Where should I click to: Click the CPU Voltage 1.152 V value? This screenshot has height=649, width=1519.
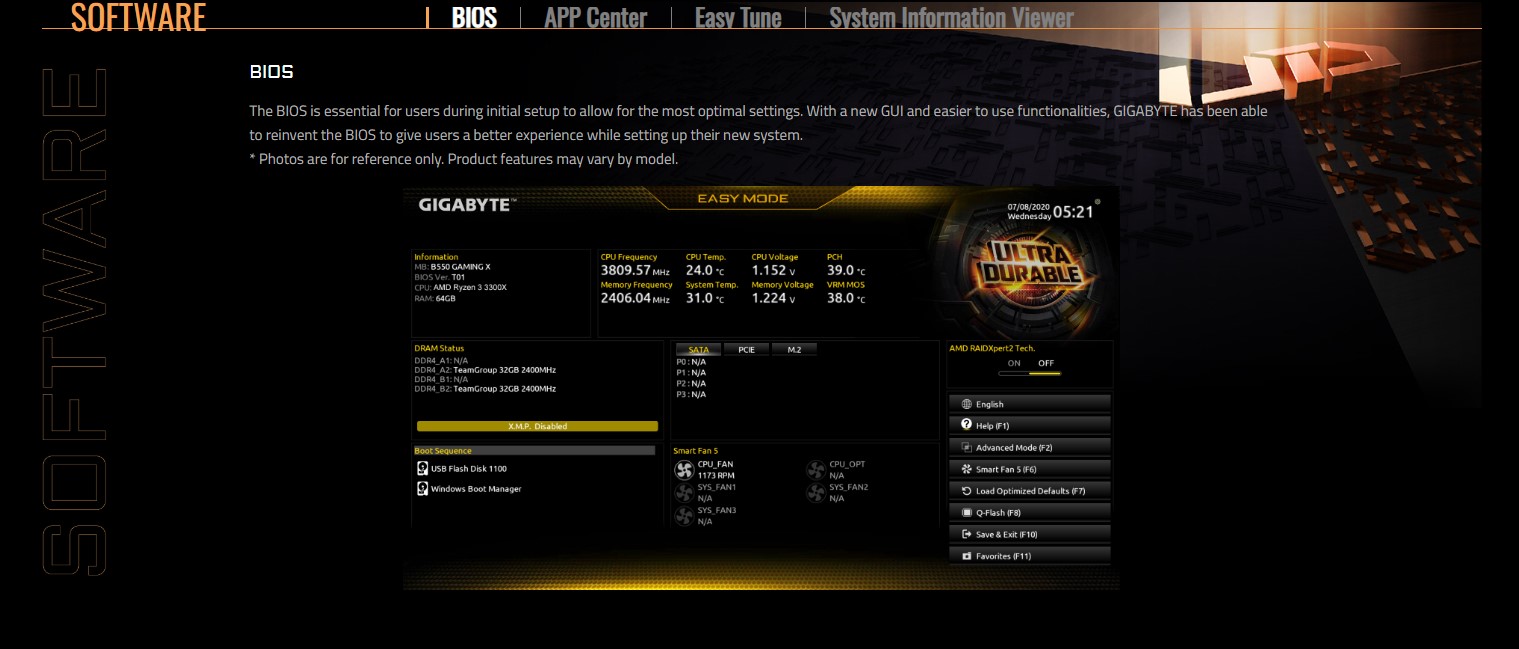[773, 270]
